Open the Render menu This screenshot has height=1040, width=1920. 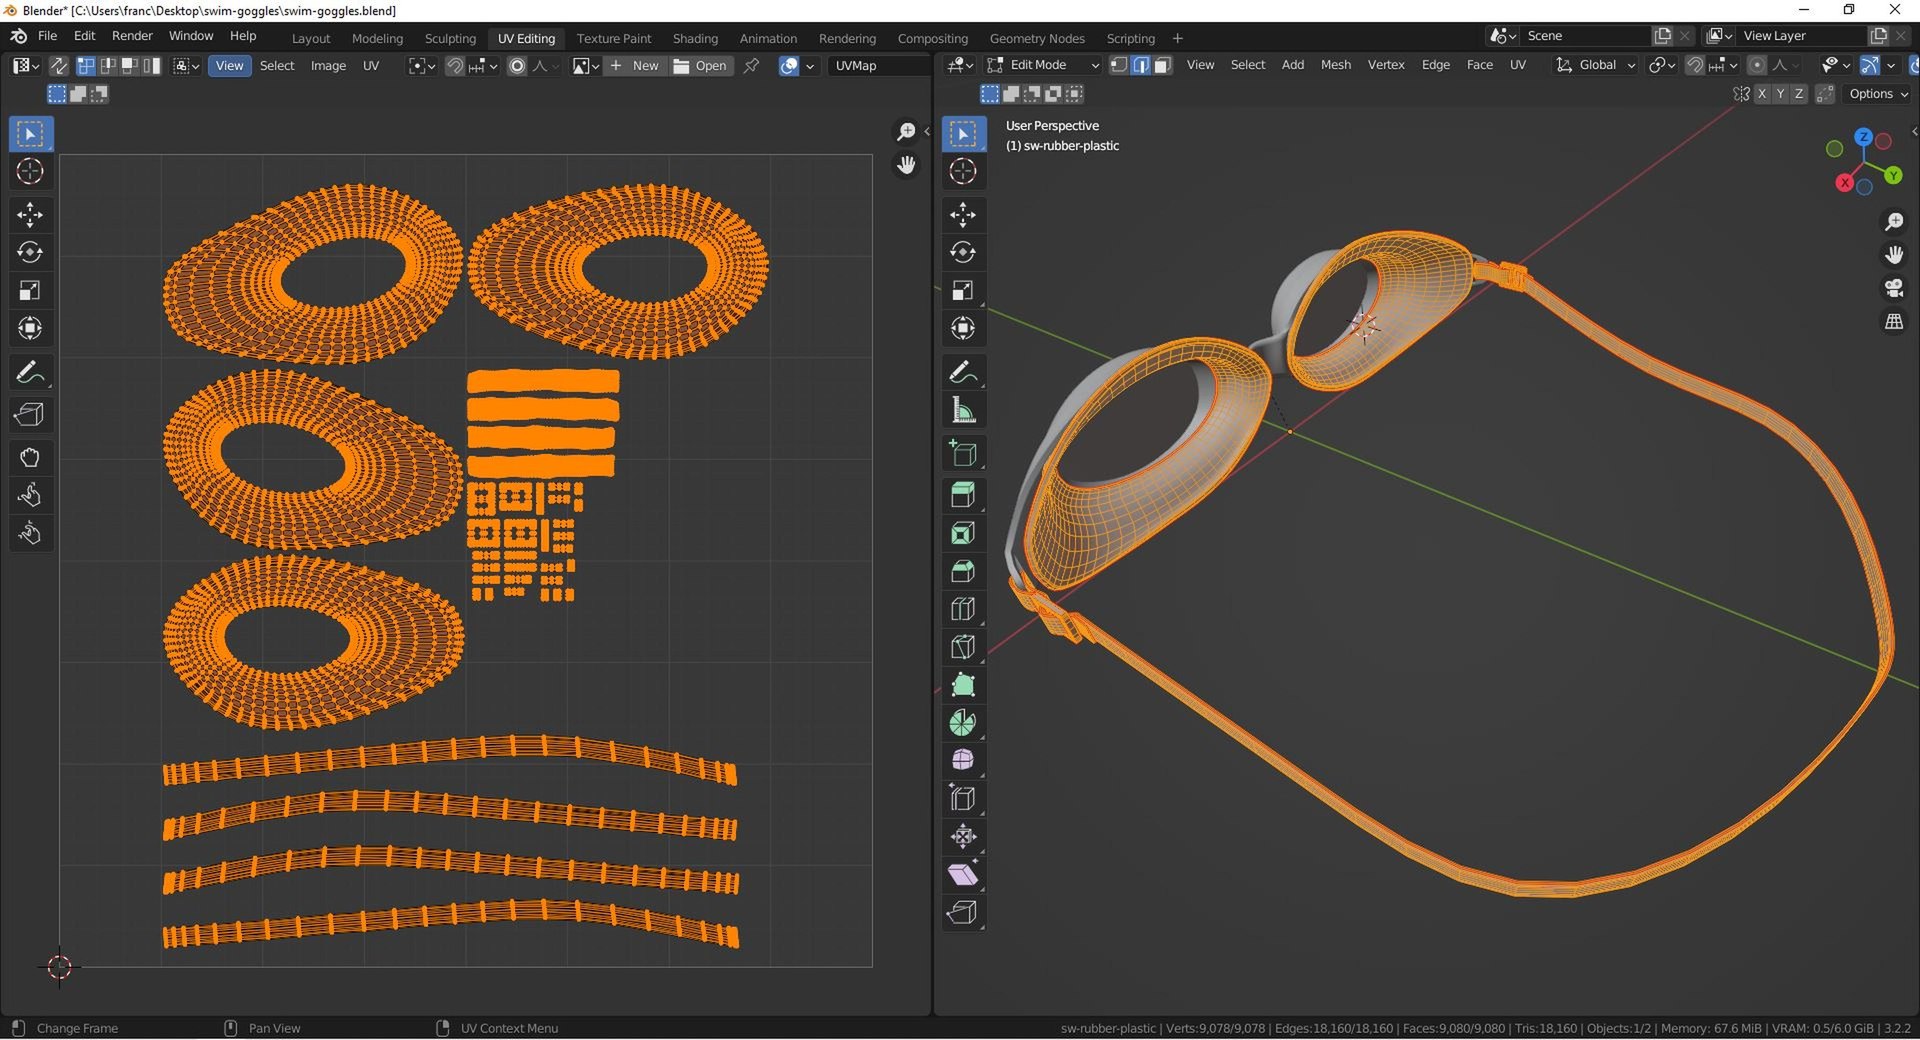pos(132,36)
